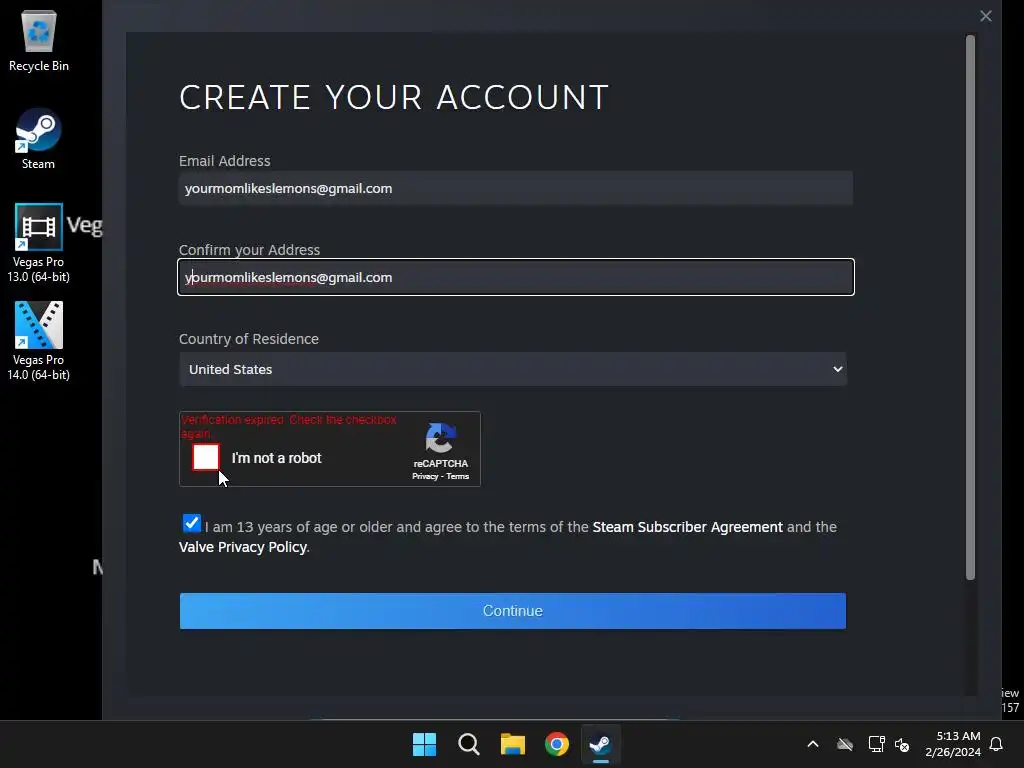This screenshot has height=768, width=1024.
Task: Open Vegas Pro 13.0 desktop shortcut
Action: coord(39,243)
